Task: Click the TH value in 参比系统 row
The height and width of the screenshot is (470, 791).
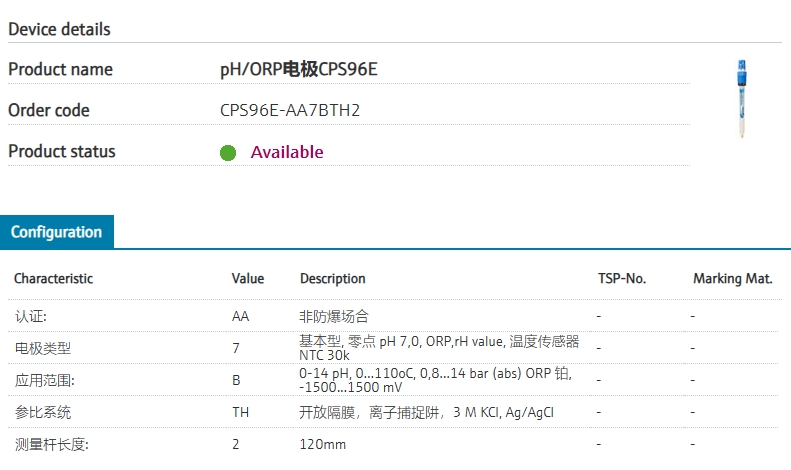Action: pyautogui.click(x=241, y=413)
